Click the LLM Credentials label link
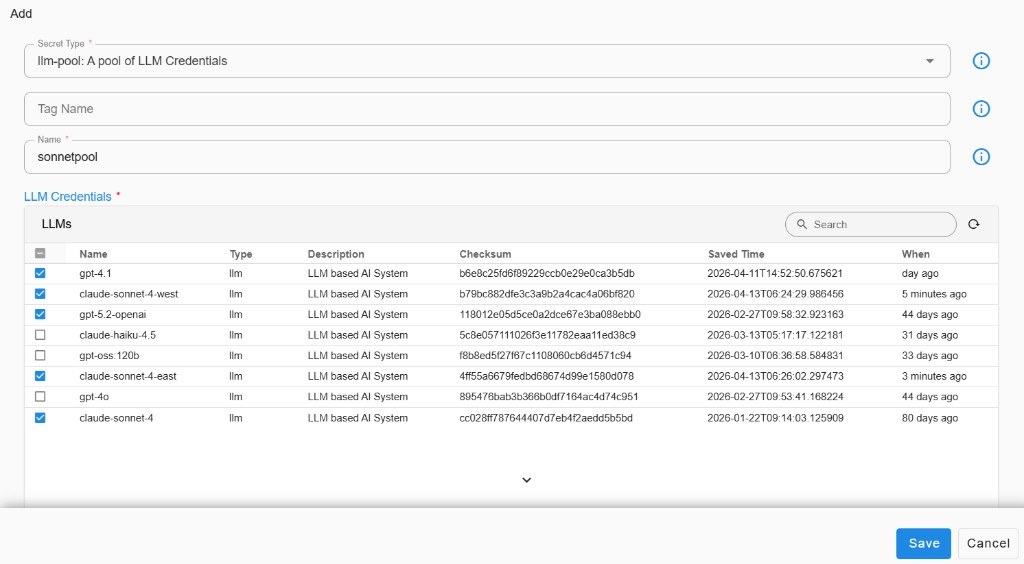The width and height of the screenshot is (1024, 564). [67, 196]
